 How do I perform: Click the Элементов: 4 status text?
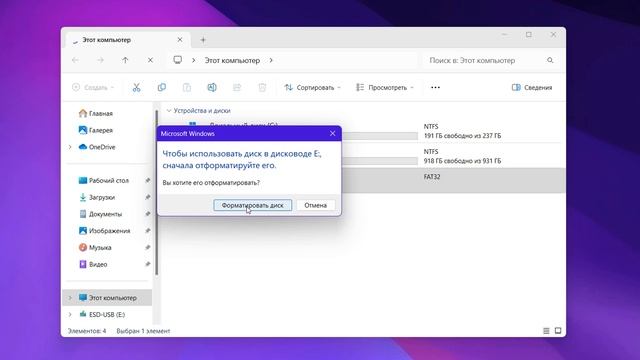pyautogui.click(x=87, y=331)
